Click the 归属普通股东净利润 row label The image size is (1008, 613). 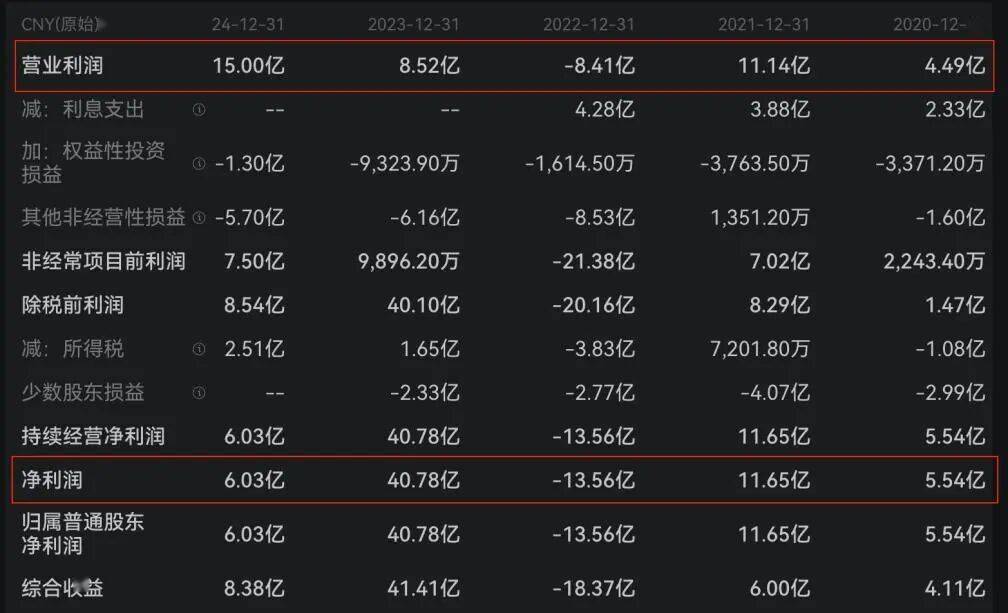(x=83, y=534)
